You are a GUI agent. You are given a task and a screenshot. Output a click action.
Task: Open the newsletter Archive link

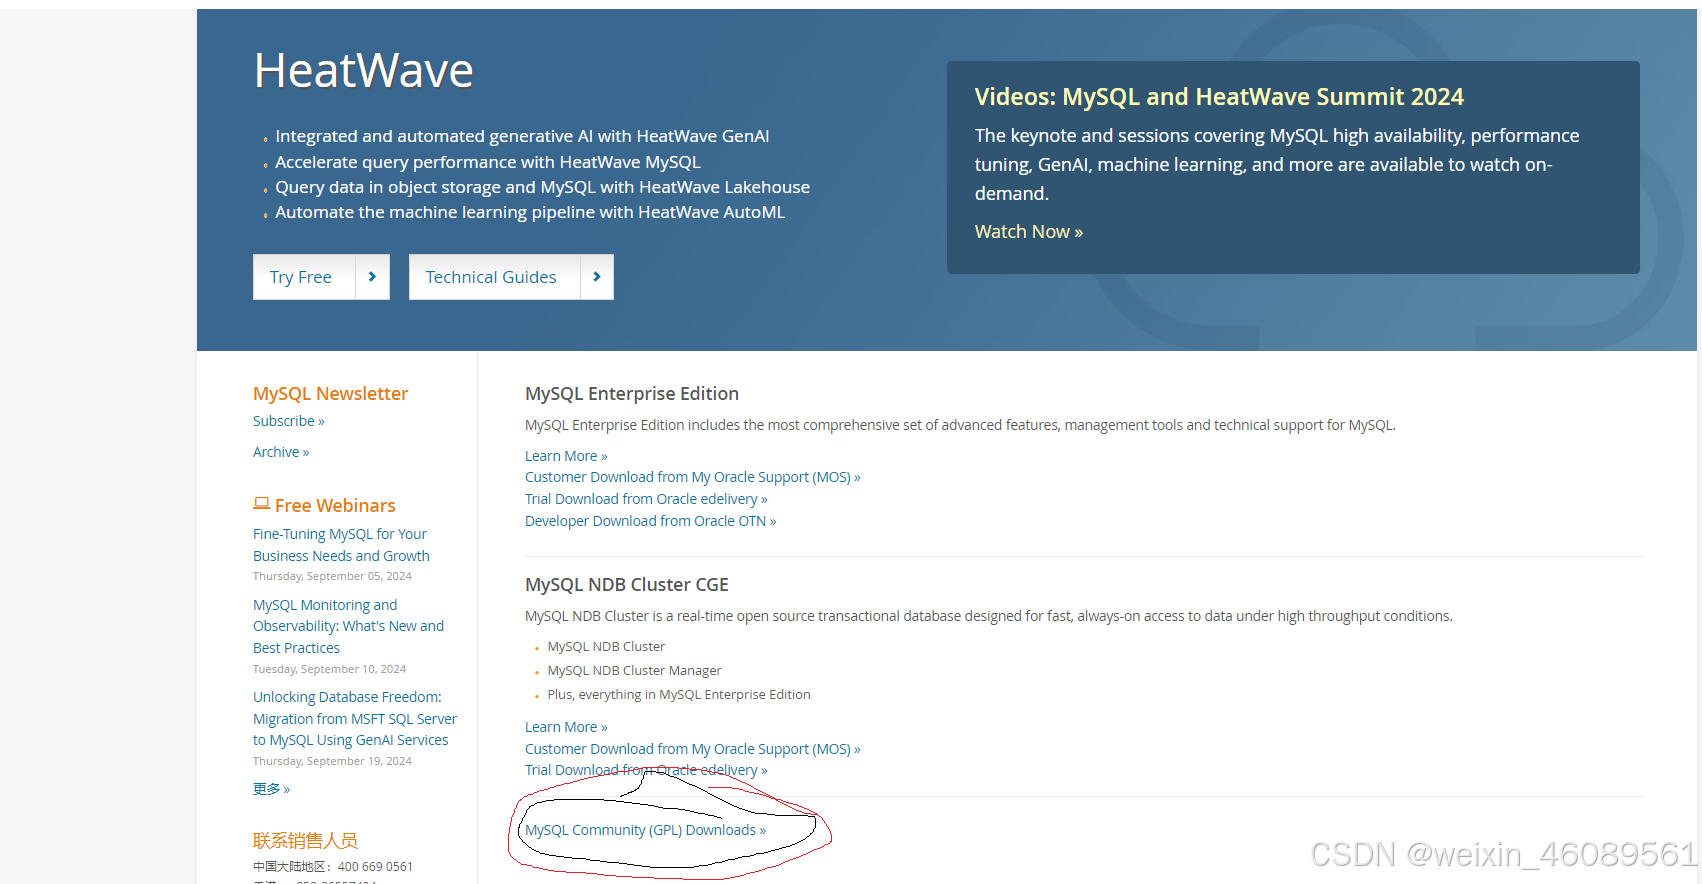pyautogui.click(x=281, y=452)
